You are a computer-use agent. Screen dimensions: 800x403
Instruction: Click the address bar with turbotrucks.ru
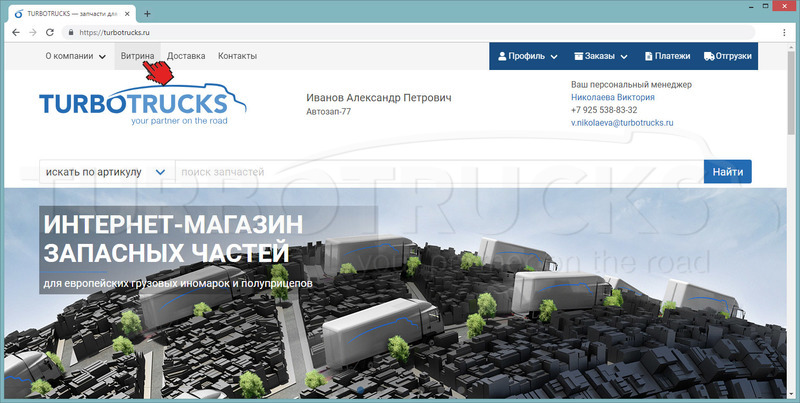click(x=408, y=32)
